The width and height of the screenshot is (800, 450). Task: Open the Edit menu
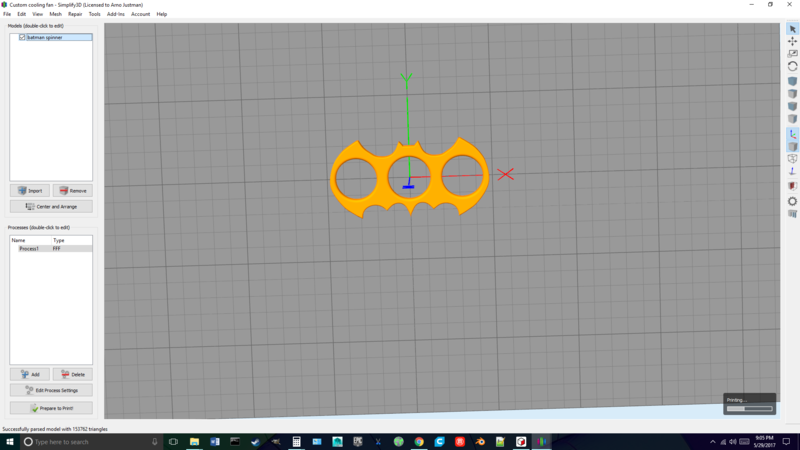click(x=21, y=14)
